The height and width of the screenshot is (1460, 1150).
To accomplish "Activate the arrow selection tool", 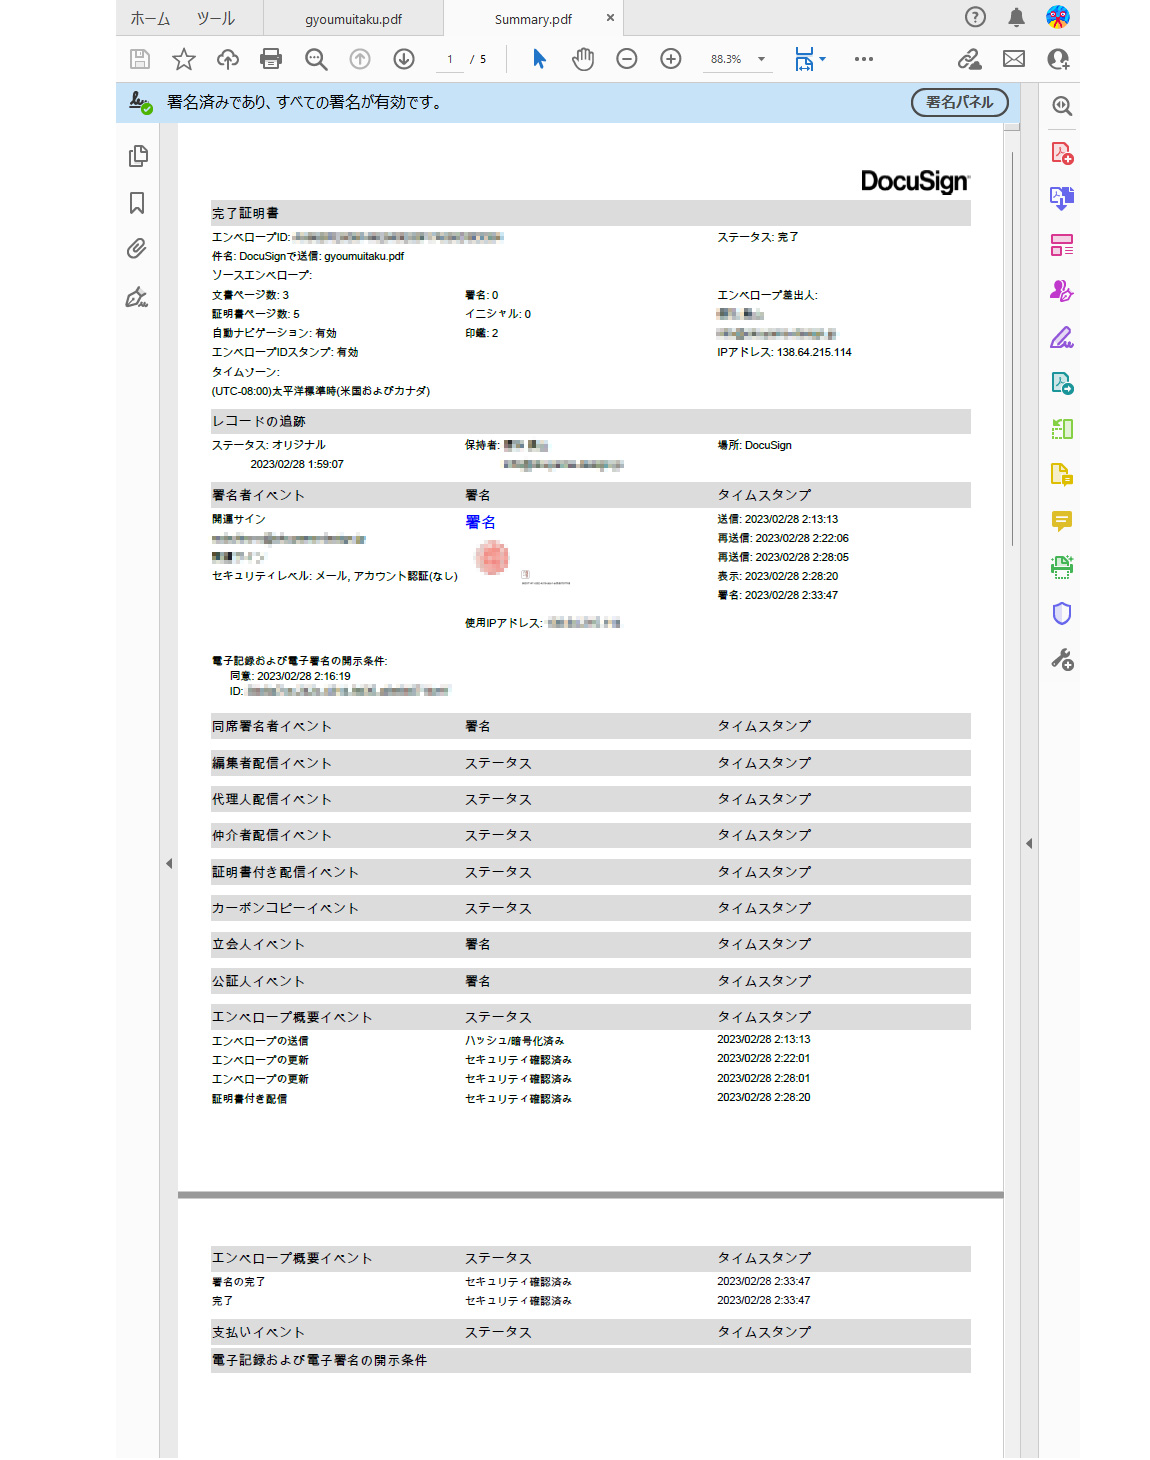I will [x=539, y=59].
